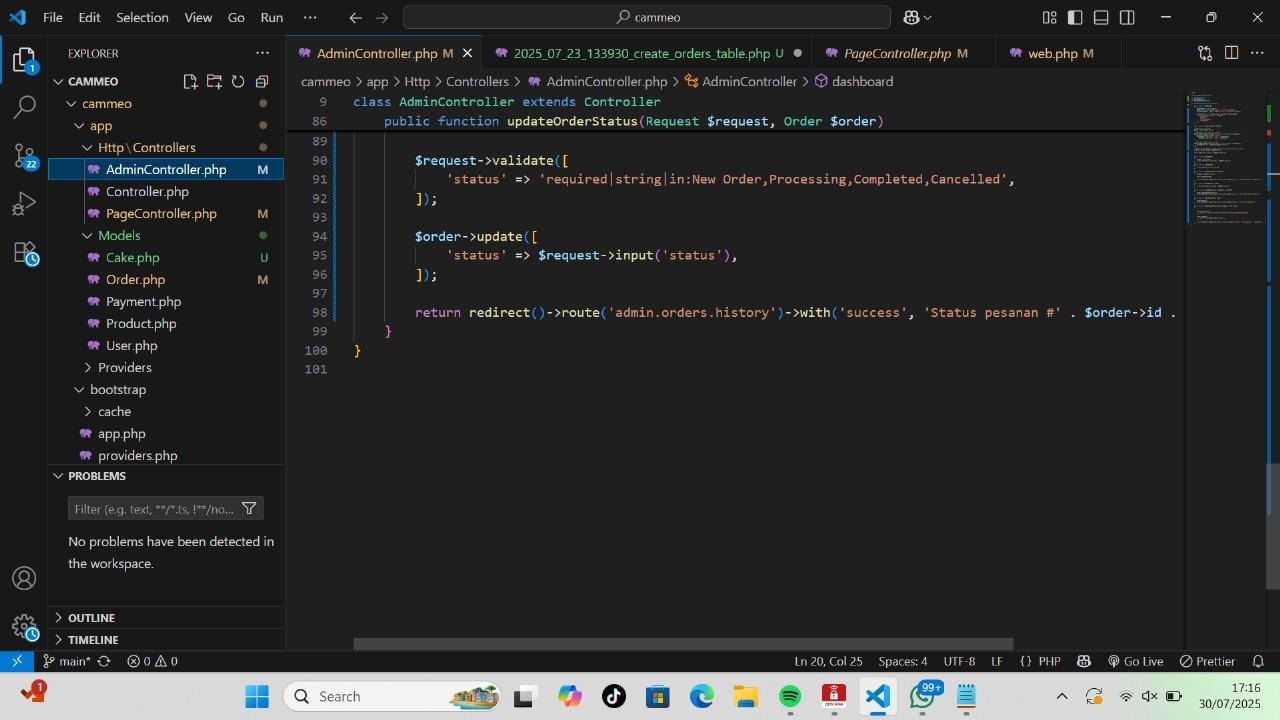This screenshot has width=1280, height=720.
Task: Open Manage gear icon in activity bar
Action: click(x=25, y=627)
